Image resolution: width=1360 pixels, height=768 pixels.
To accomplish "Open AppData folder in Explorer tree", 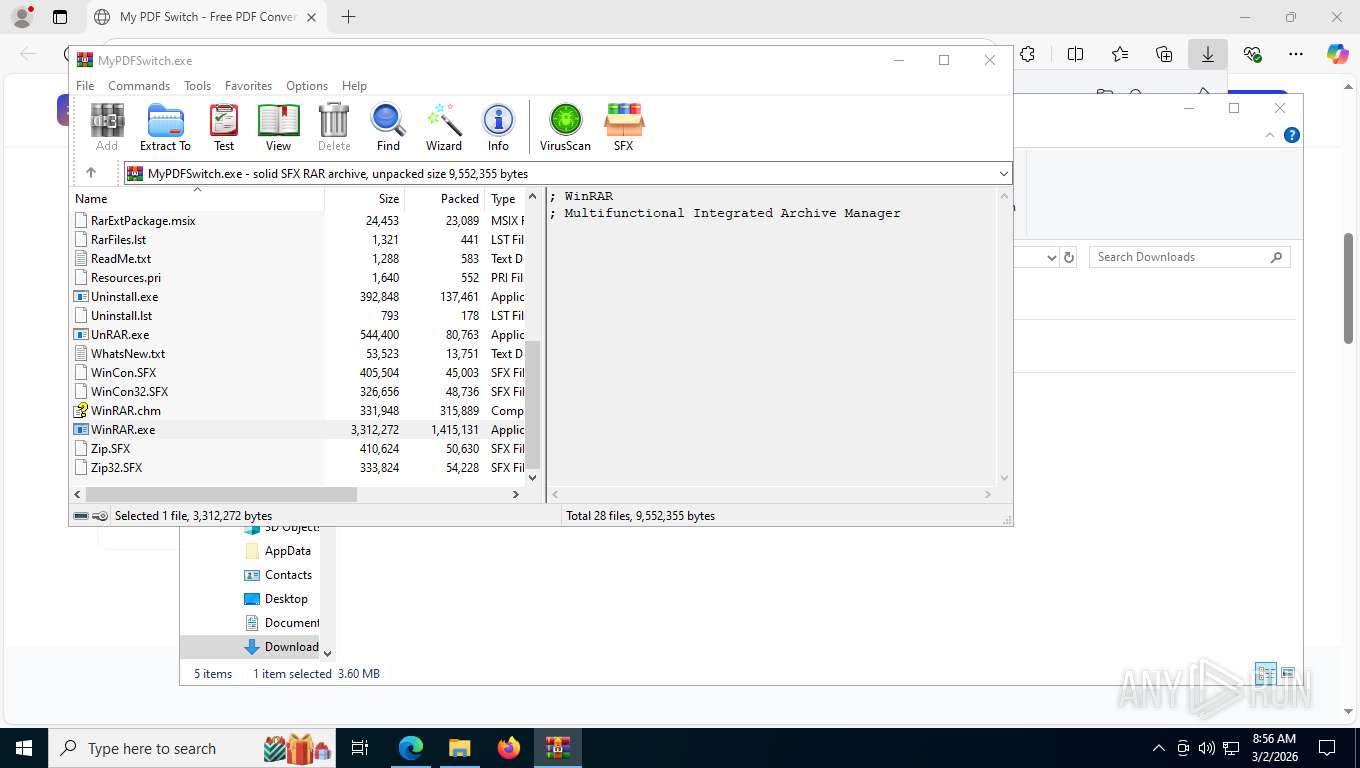I will [278, 551].
